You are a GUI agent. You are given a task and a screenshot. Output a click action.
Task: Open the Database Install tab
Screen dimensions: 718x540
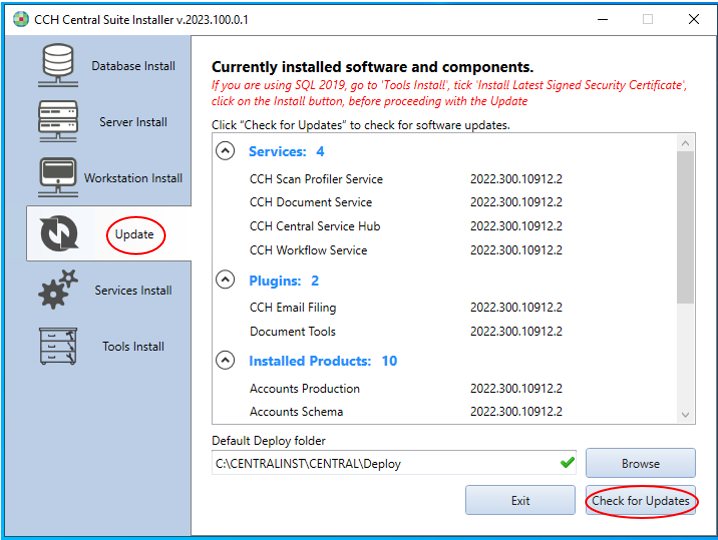point(109,65)
